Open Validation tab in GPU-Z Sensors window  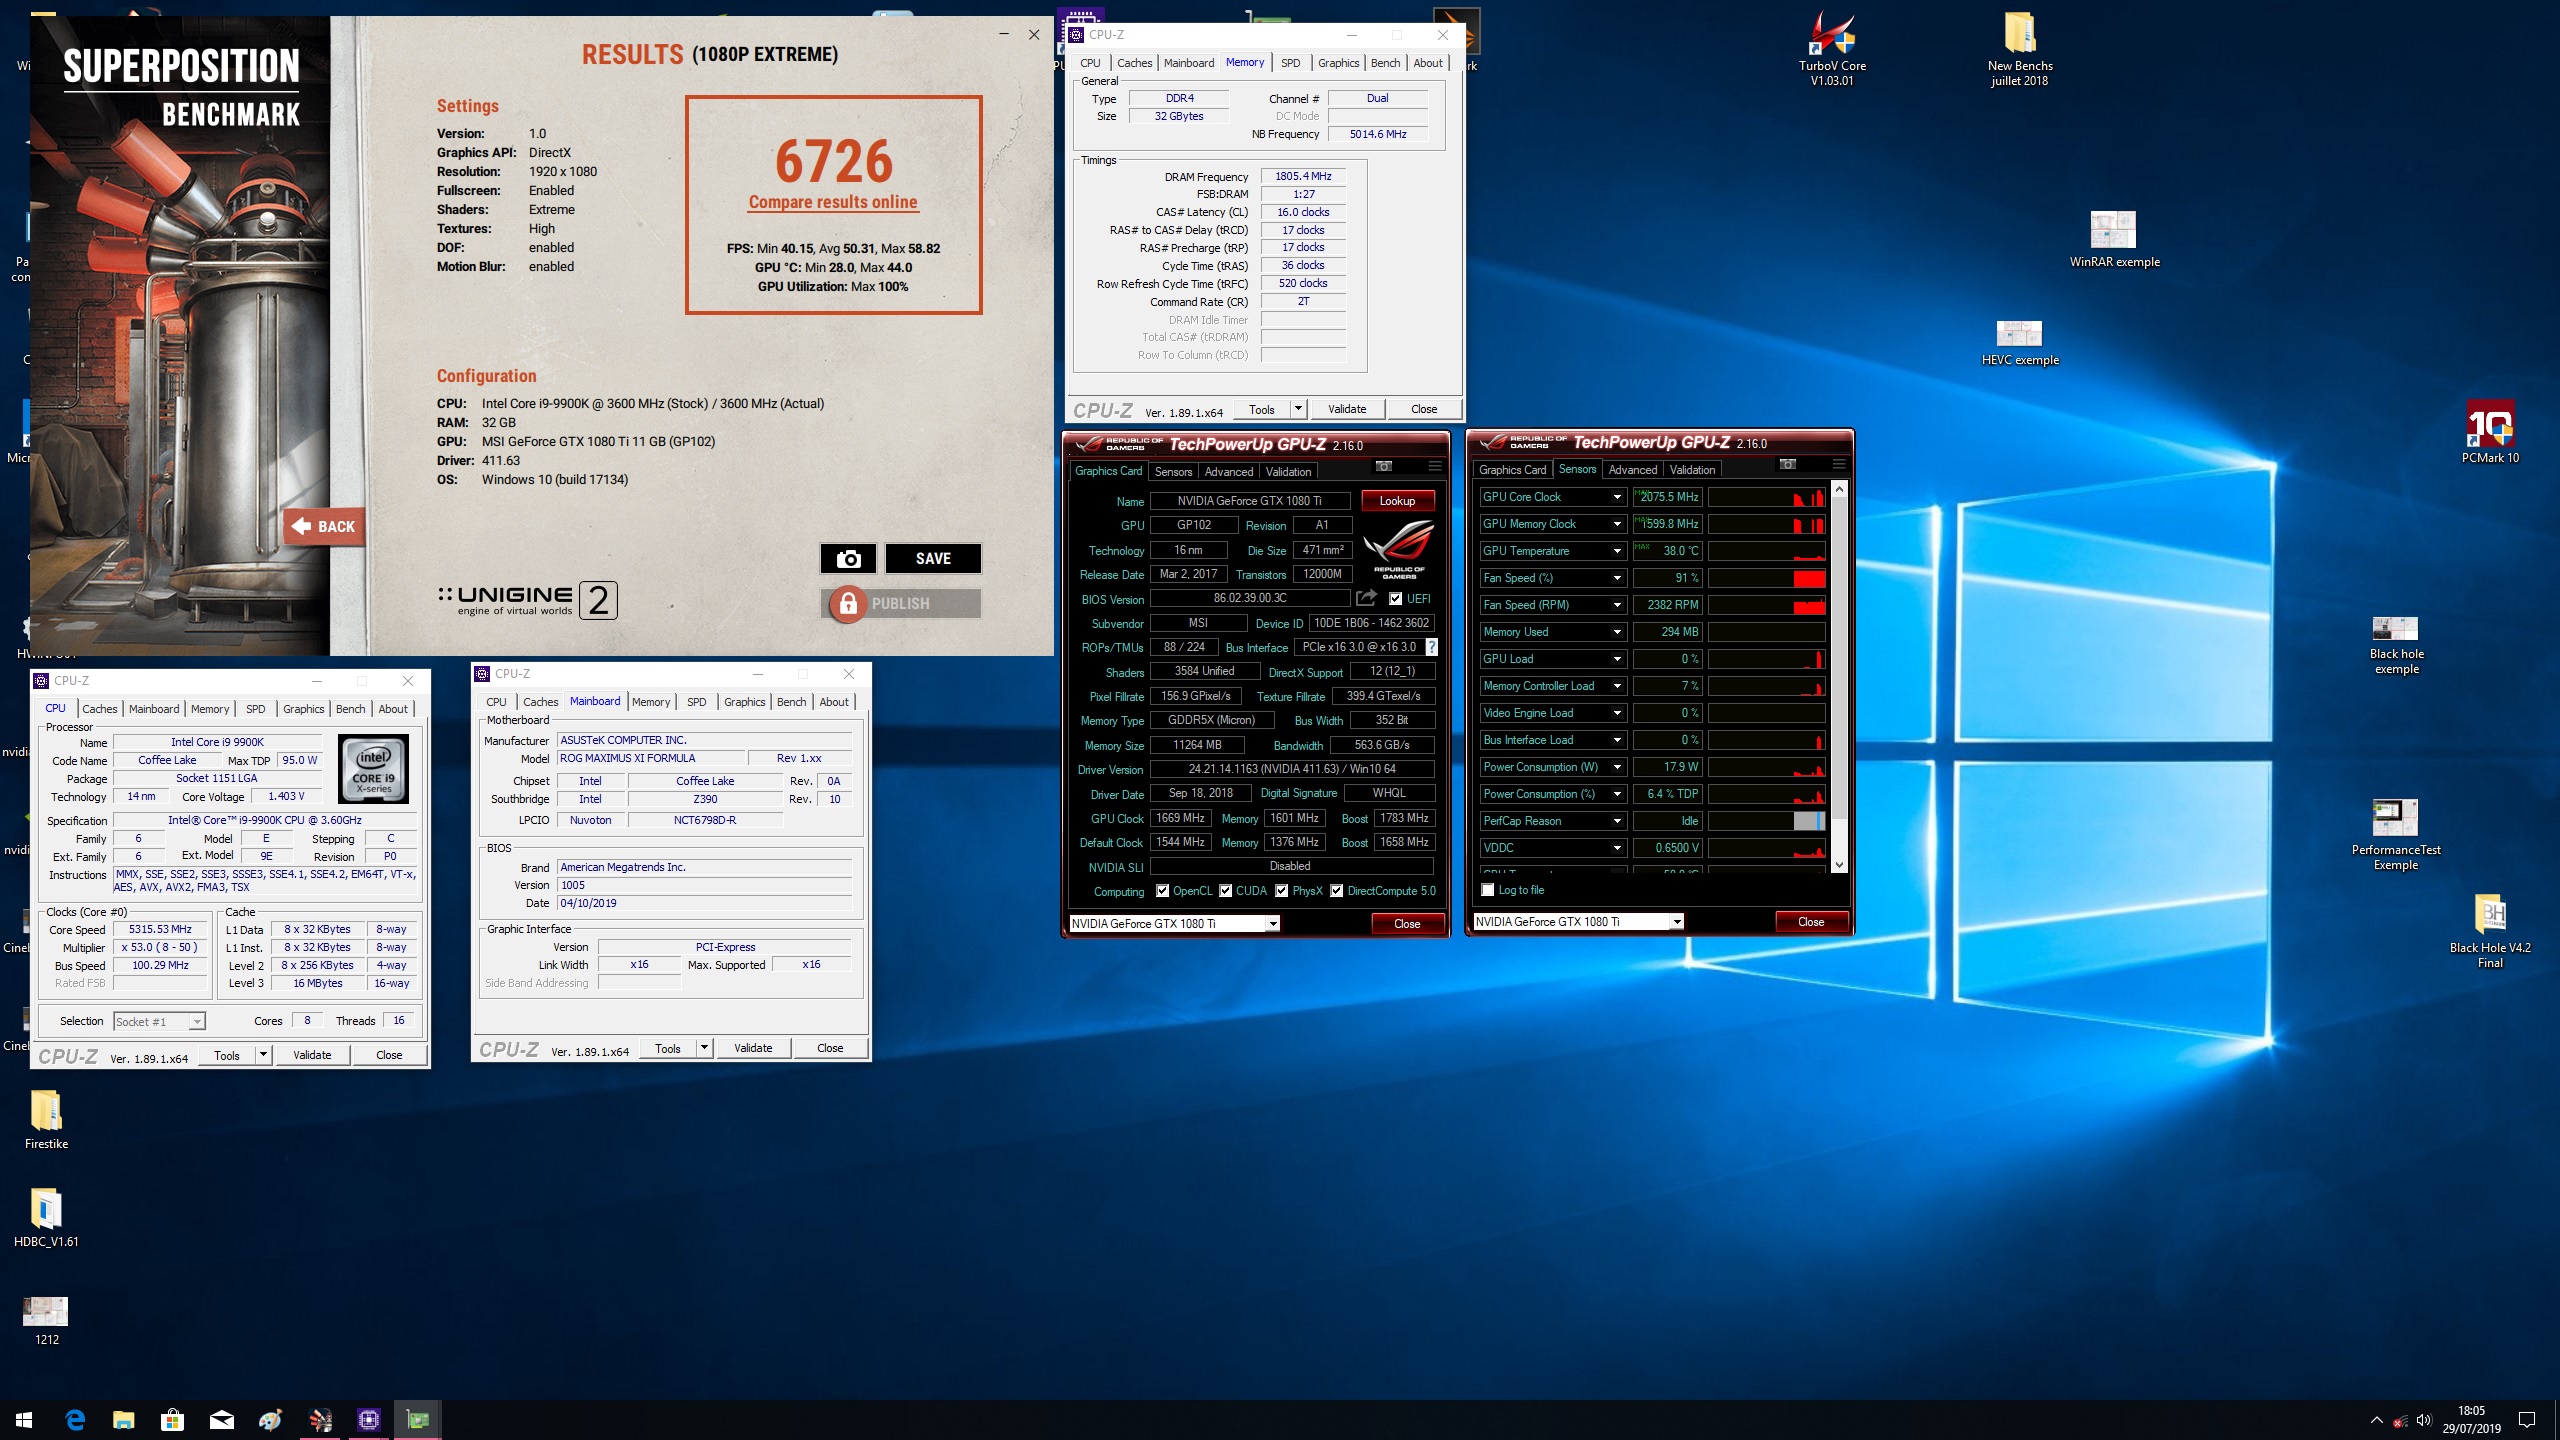coord(1692,469)
